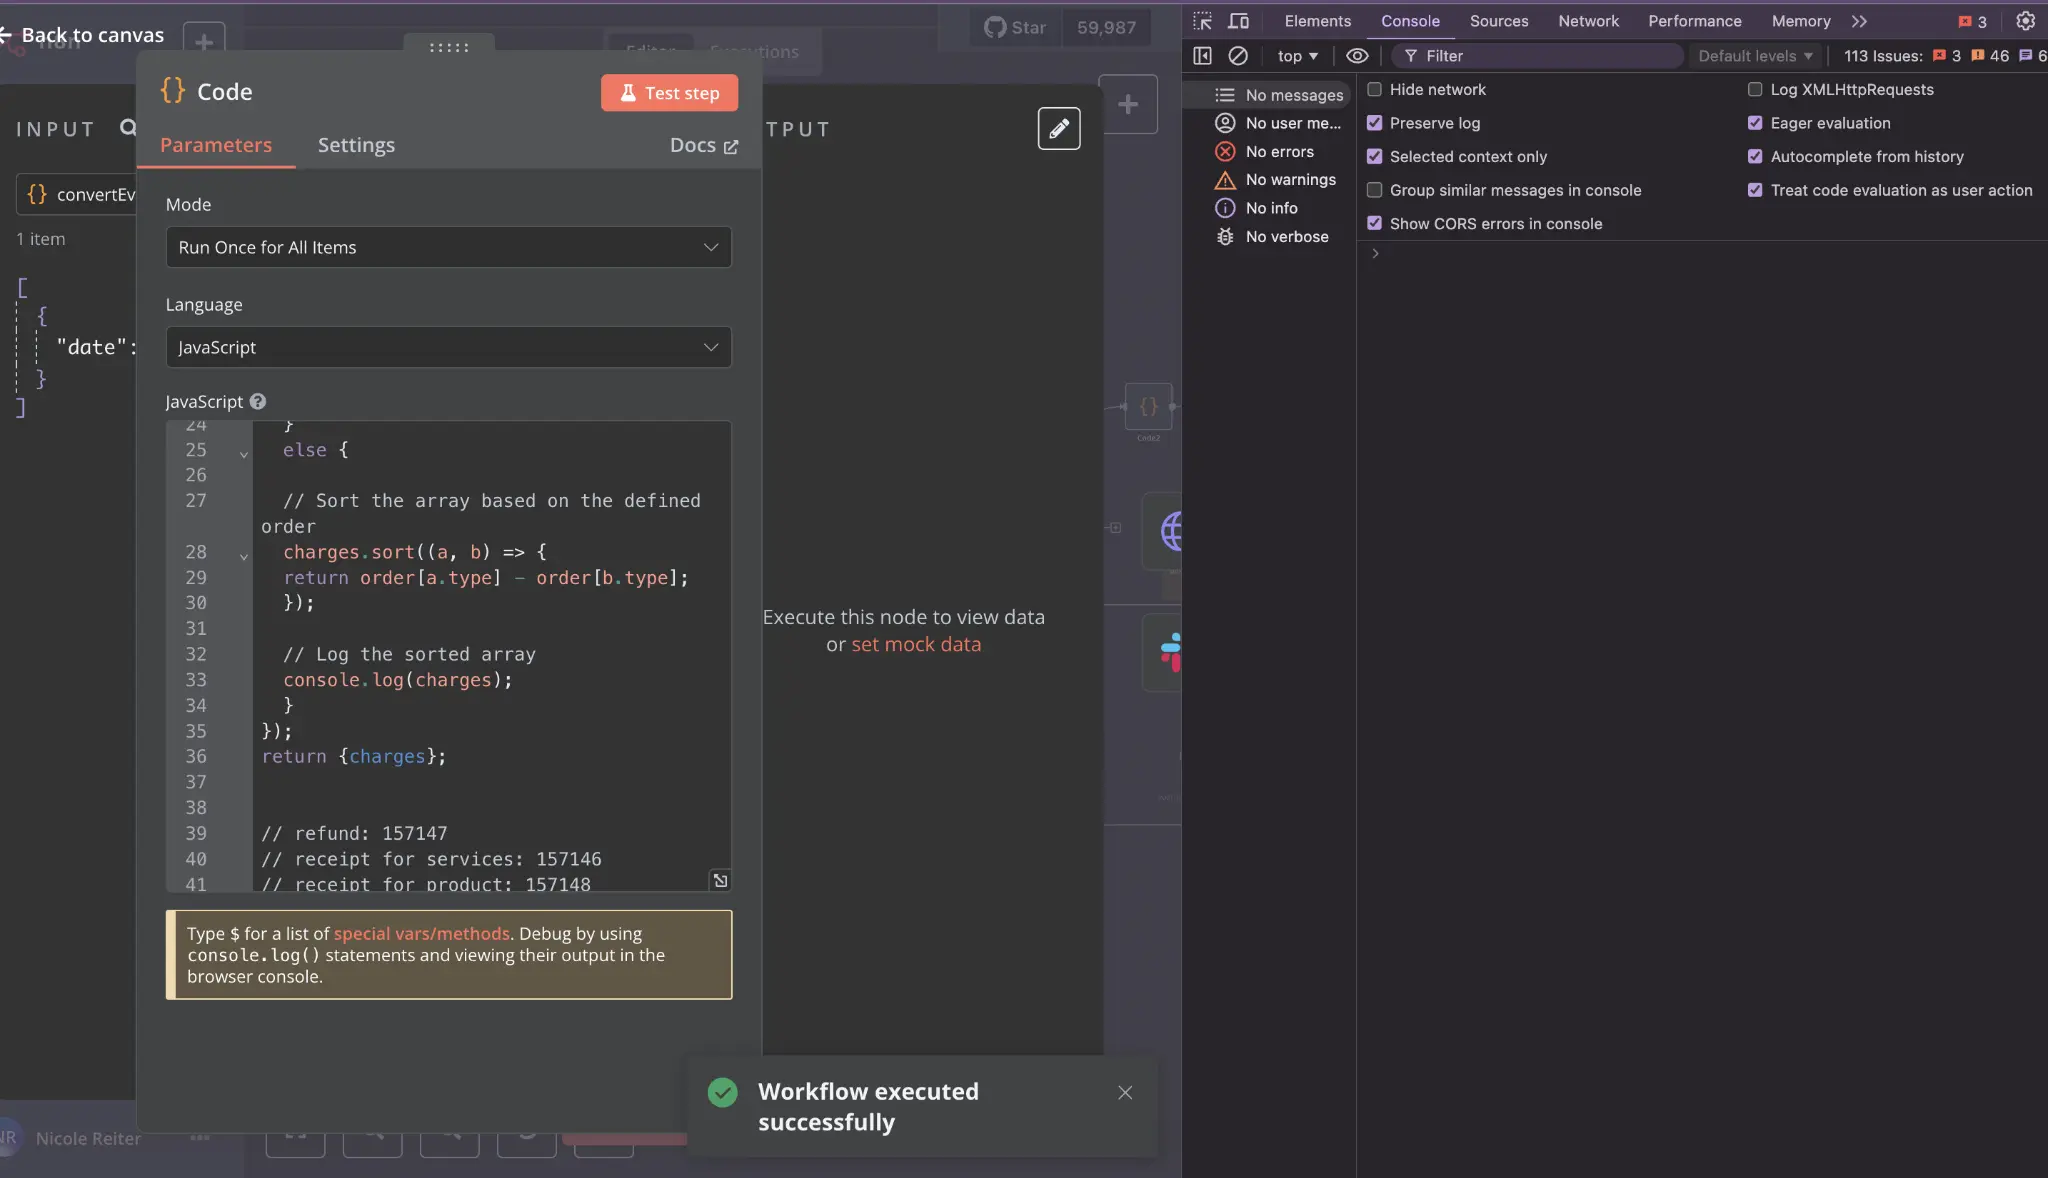Viewport: 2048px width, 1178px height.
Task: Open the Run Once for All Items dropdown
Action: point(448,247)
